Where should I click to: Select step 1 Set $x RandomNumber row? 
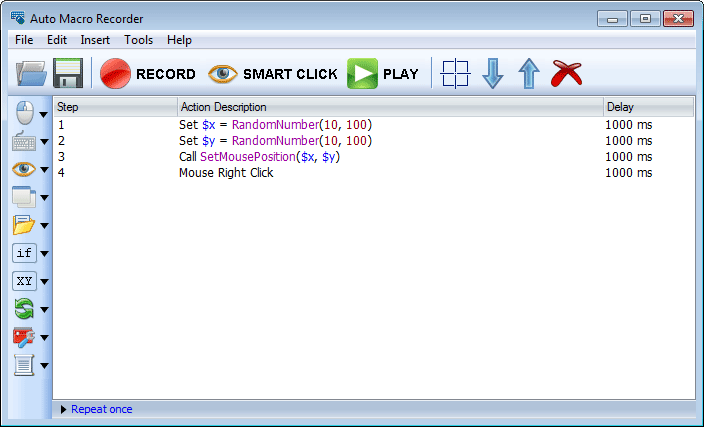pyautogui.click(x=374, y=124)
